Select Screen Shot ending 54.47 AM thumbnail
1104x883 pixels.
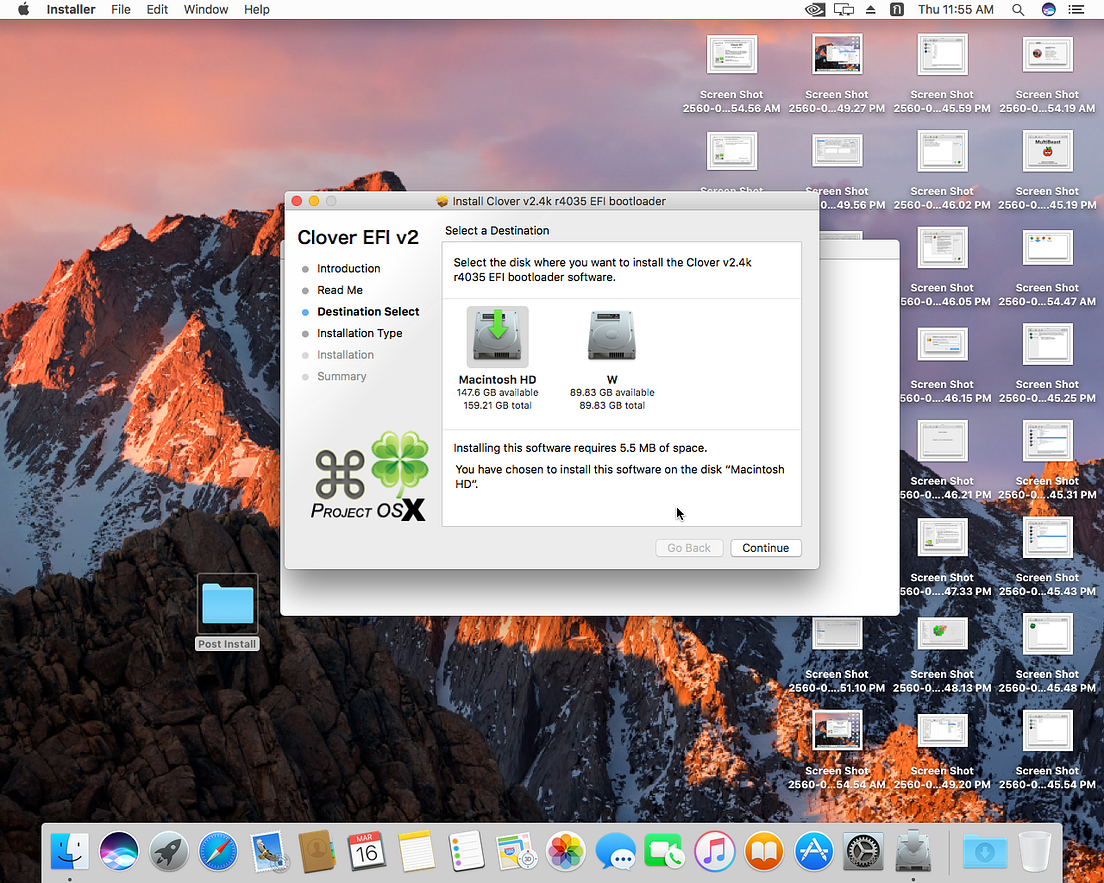coord(1048,247)
